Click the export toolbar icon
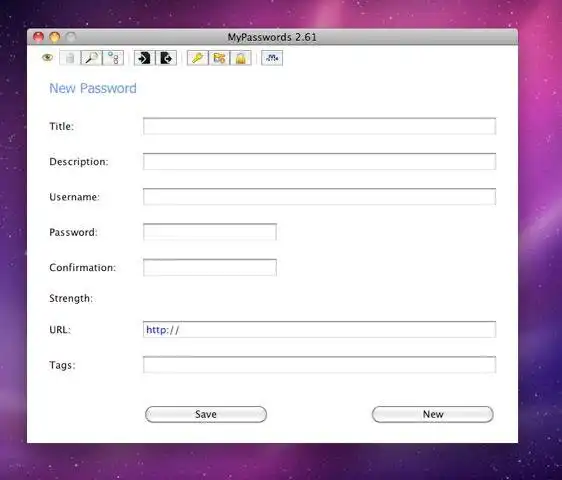 coord(166,58)
